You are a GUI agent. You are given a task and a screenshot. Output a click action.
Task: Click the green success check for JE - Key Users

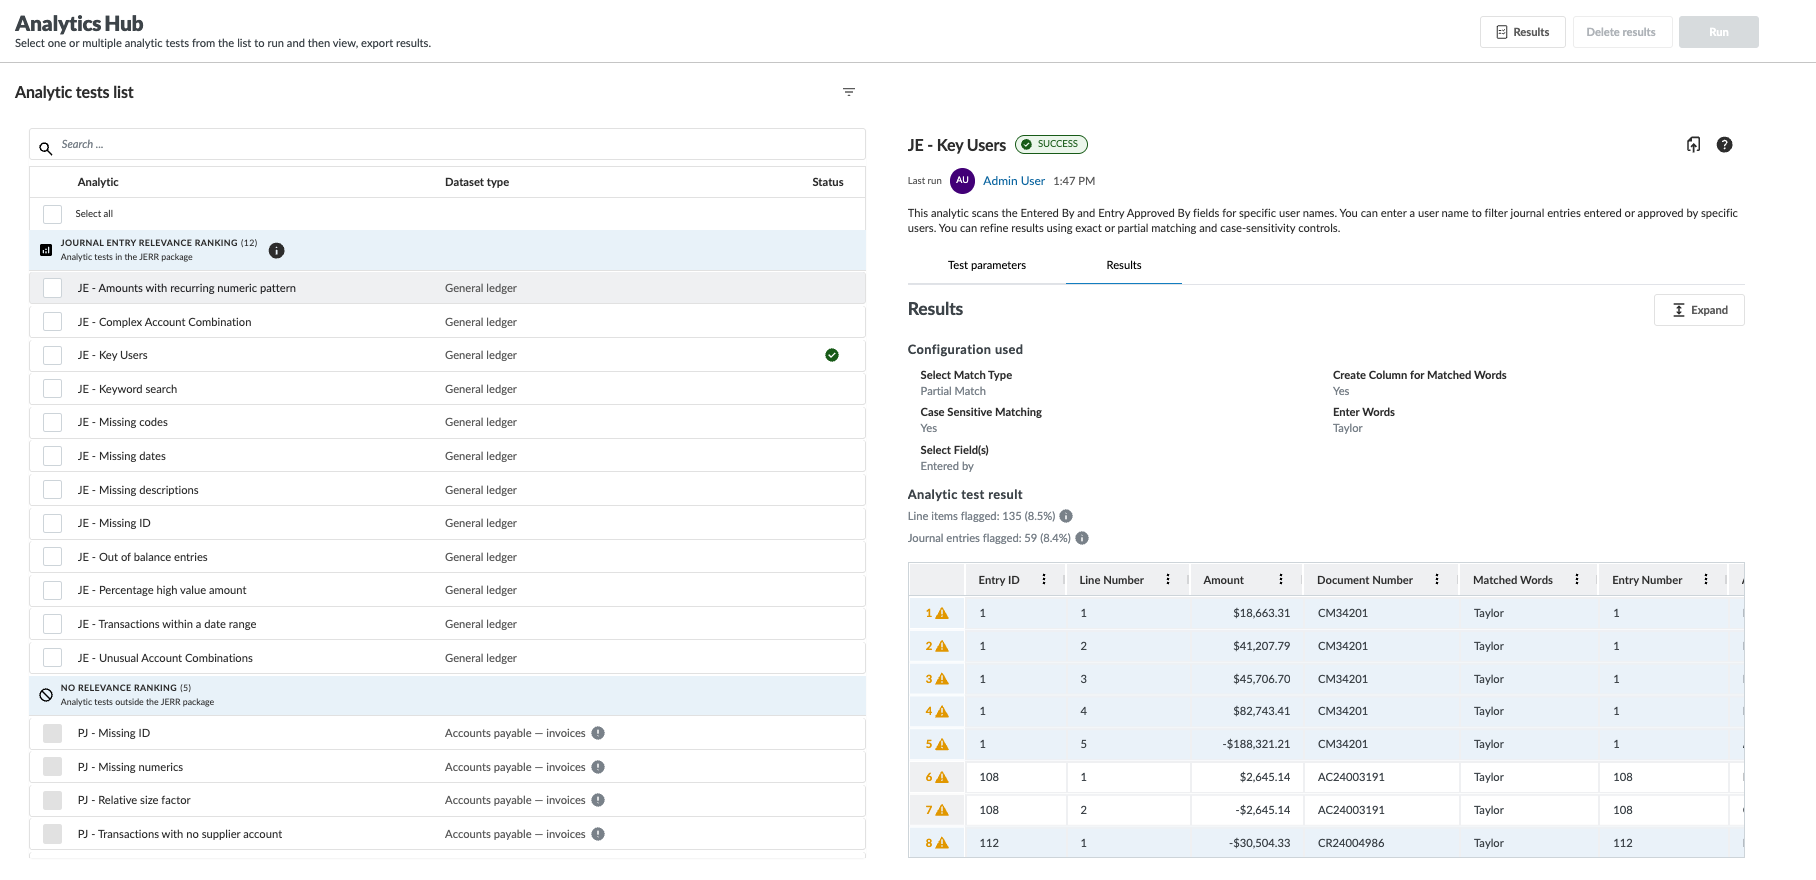(832, 355)
